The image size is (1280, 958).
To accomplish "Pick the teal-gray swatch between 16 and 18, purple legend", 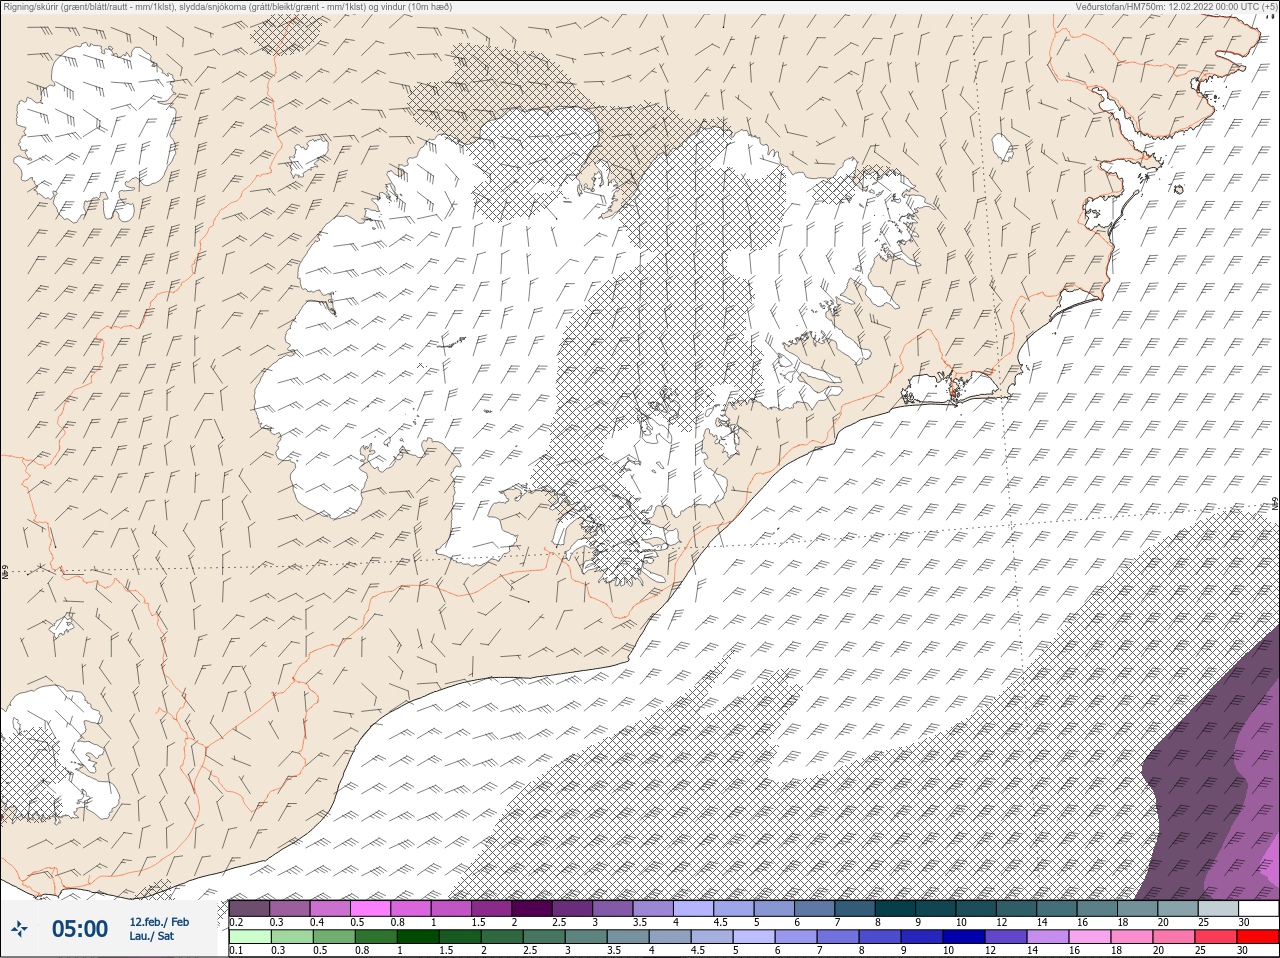I will pos(1098,908).
